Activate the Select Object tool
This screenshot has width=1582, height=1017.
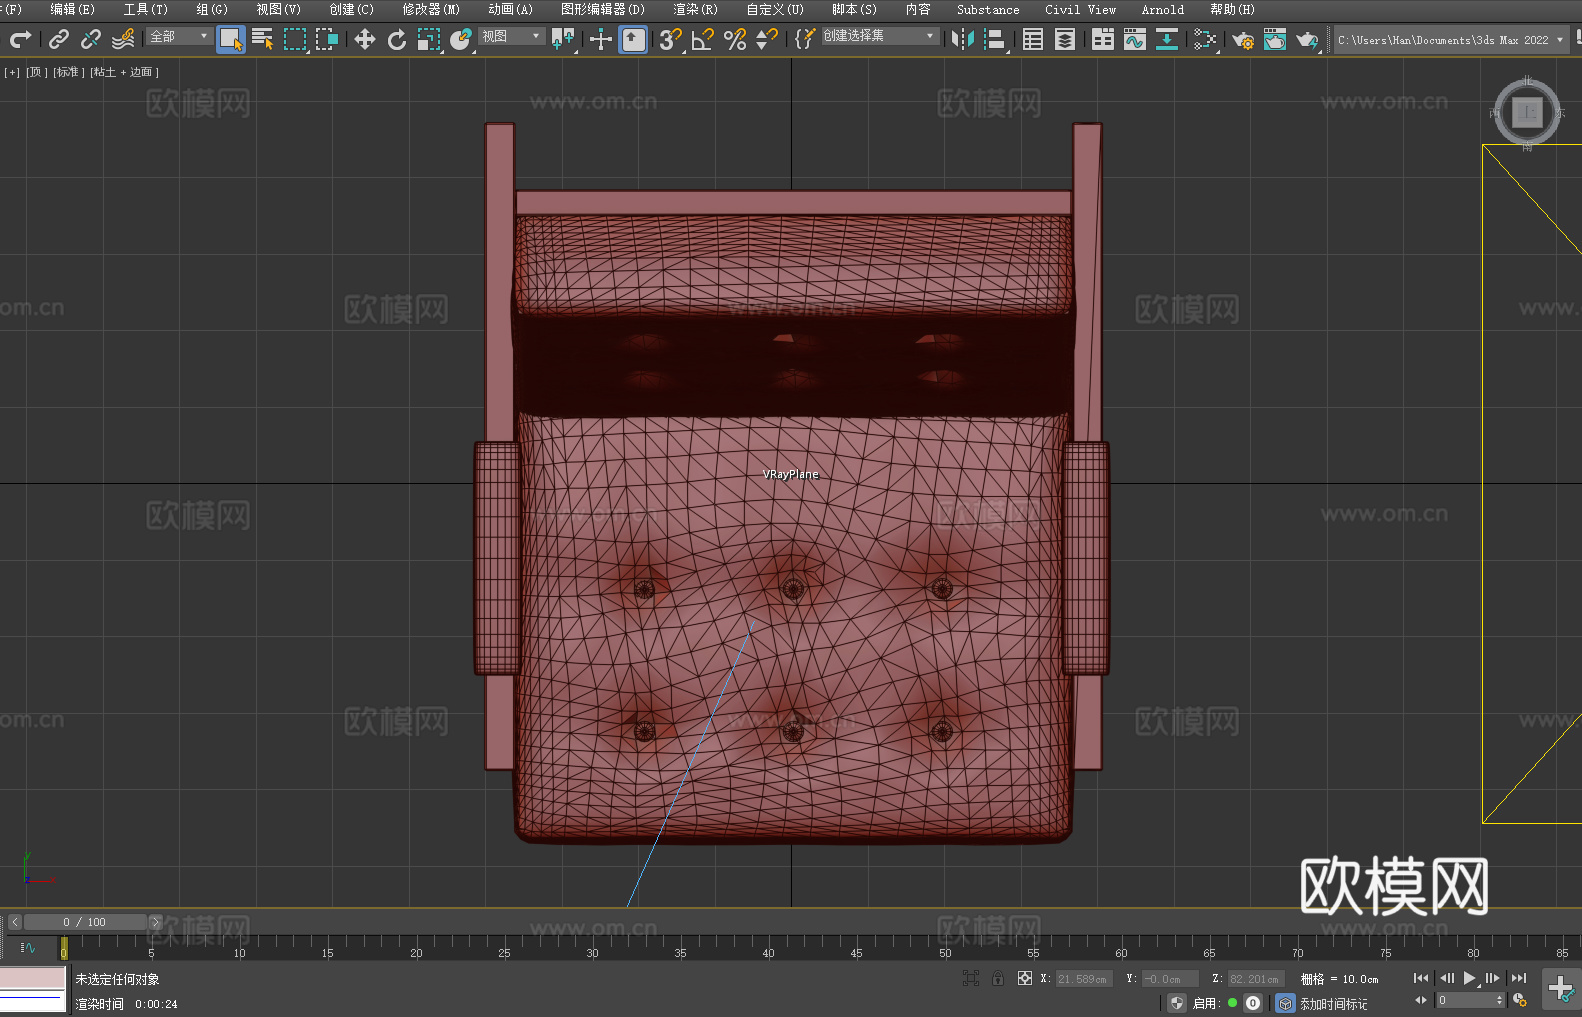pyautogui.click(x=231, y=39)
